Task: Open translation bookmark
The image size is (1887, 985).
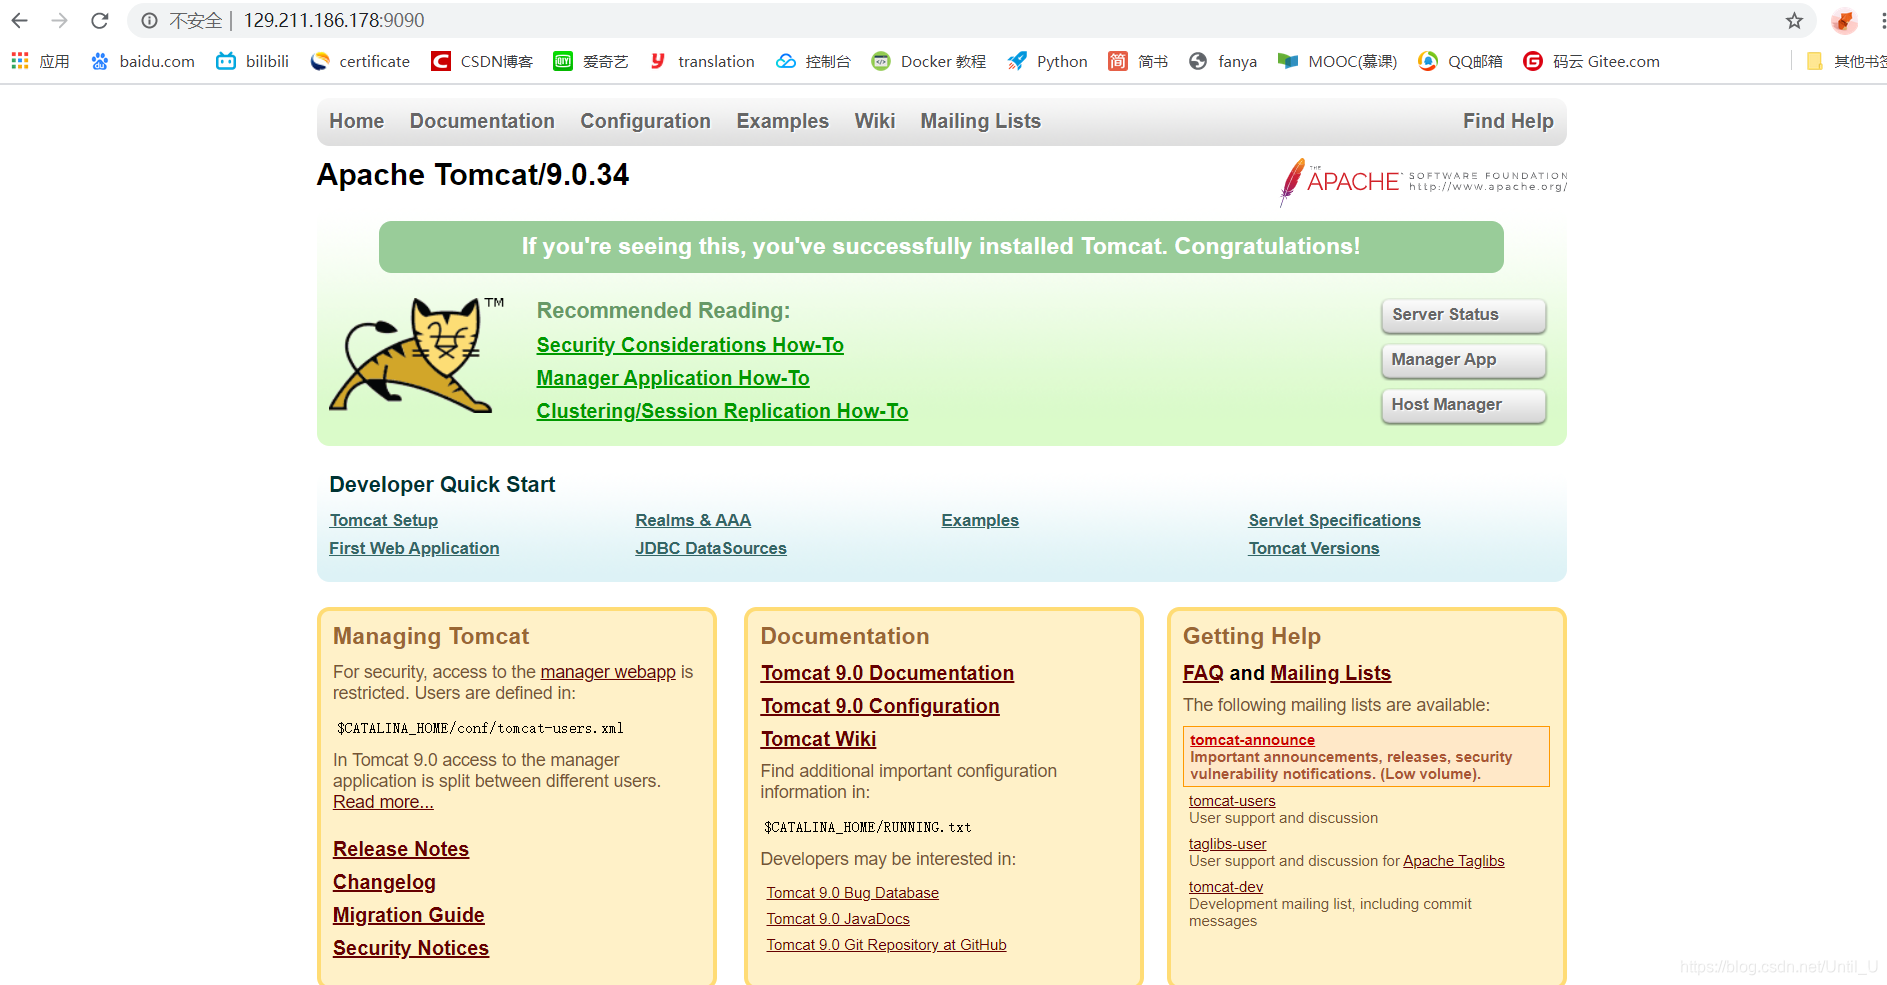Action: tap(702, 61)
